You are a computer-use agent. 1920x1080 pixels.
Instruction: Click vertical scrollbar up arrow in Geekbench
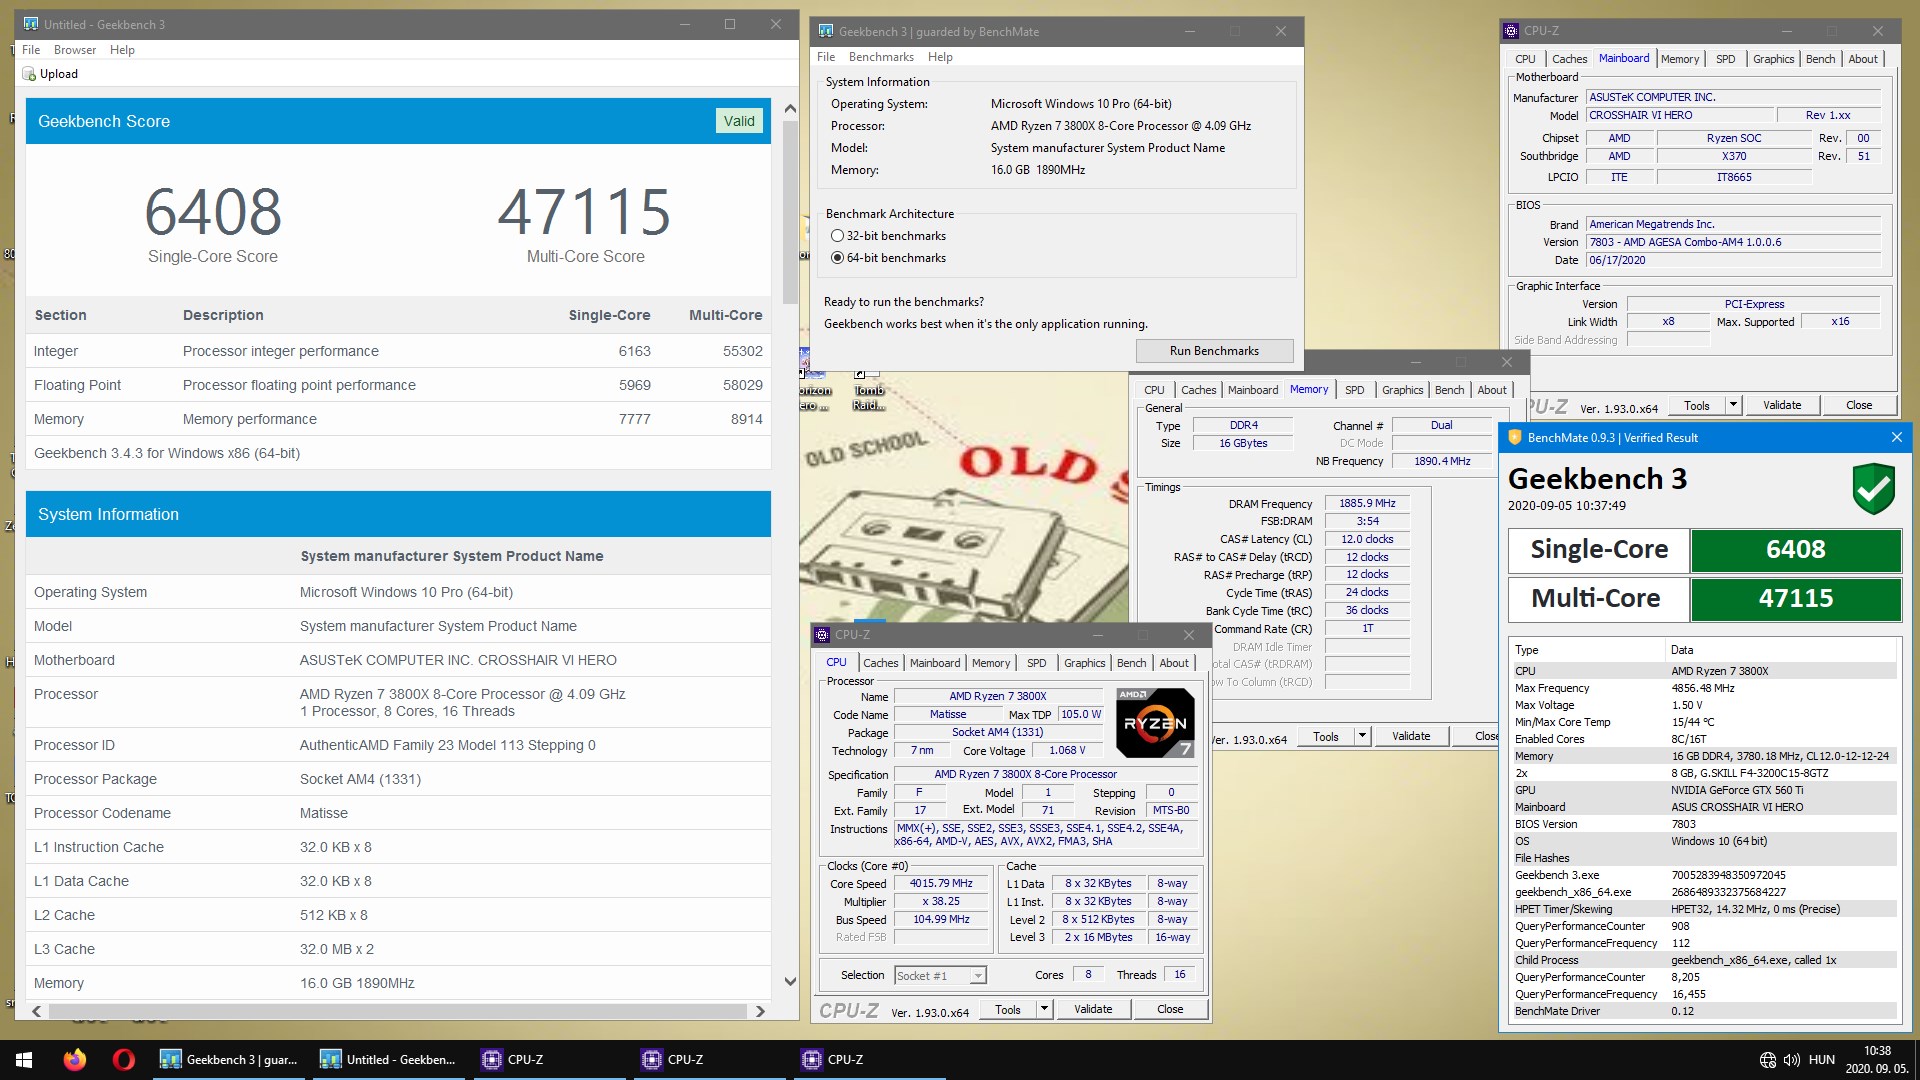pos(790,109)
